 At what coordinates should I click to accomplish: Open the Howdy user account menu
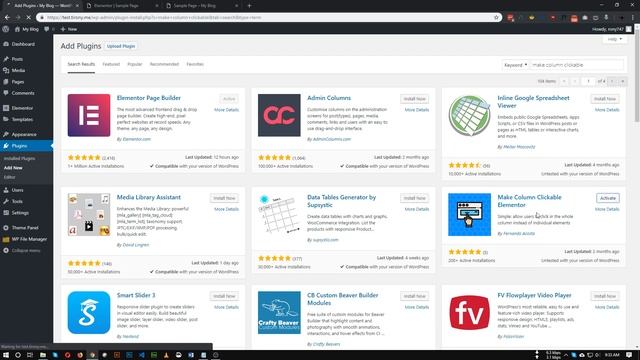[611, 29]
